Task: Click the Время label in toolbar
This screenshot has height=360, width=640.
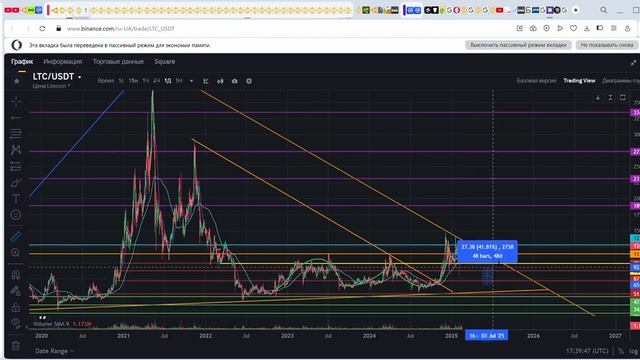Action: [x=106, y=81]
